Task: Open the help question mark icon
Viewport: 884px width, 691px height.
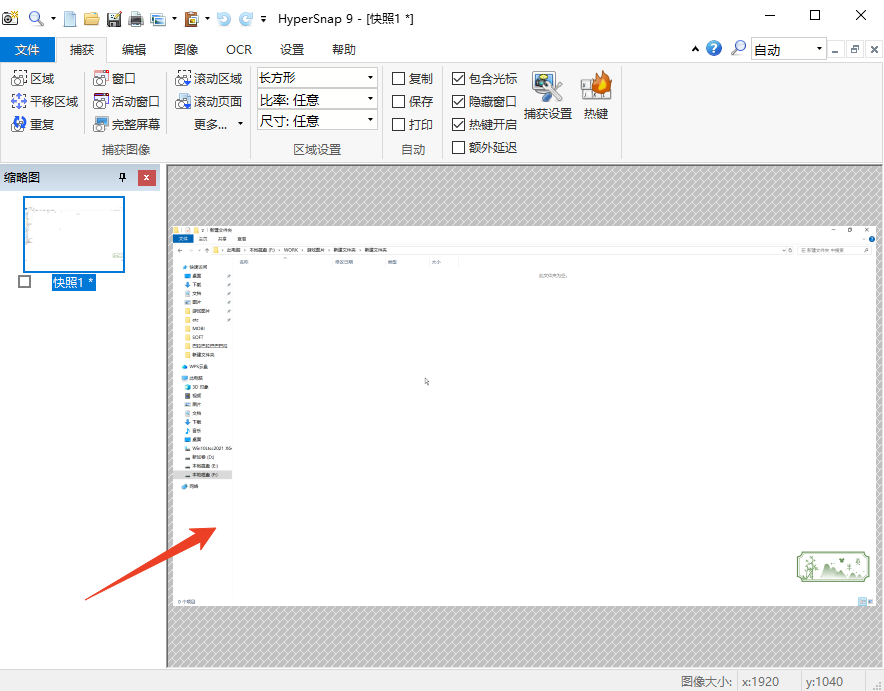Action: point(714,48)
